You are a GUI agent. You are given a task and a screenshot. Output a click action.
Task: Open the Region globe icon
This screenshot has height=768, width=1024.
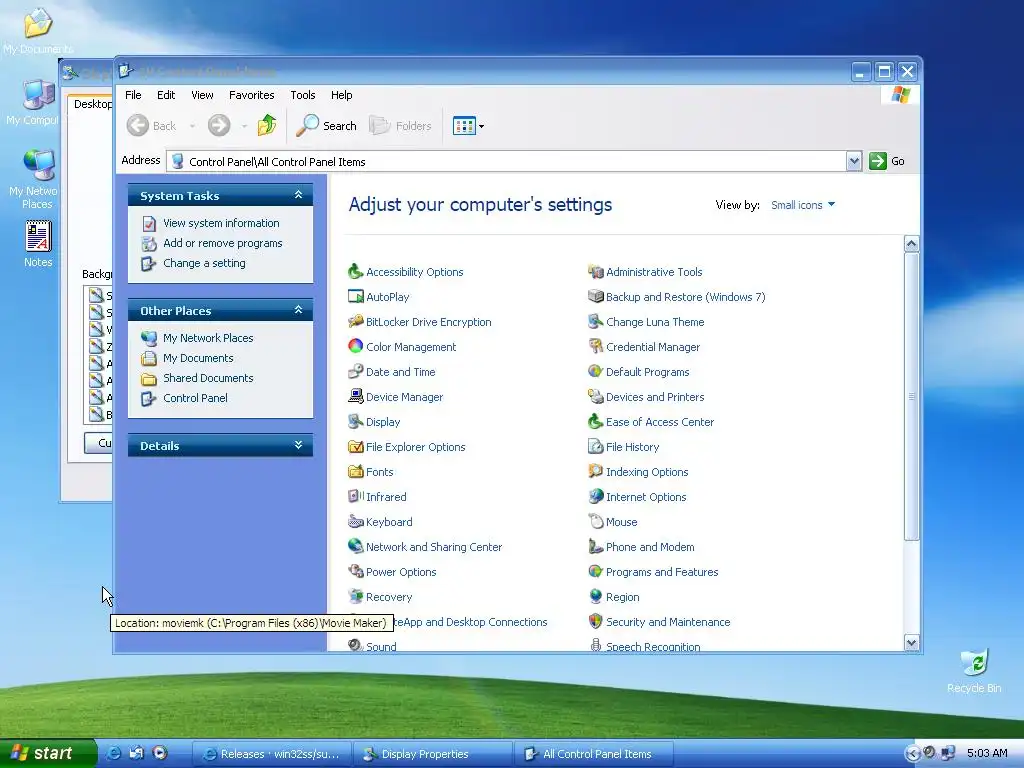pyautogui.click(x=596, y=596)
